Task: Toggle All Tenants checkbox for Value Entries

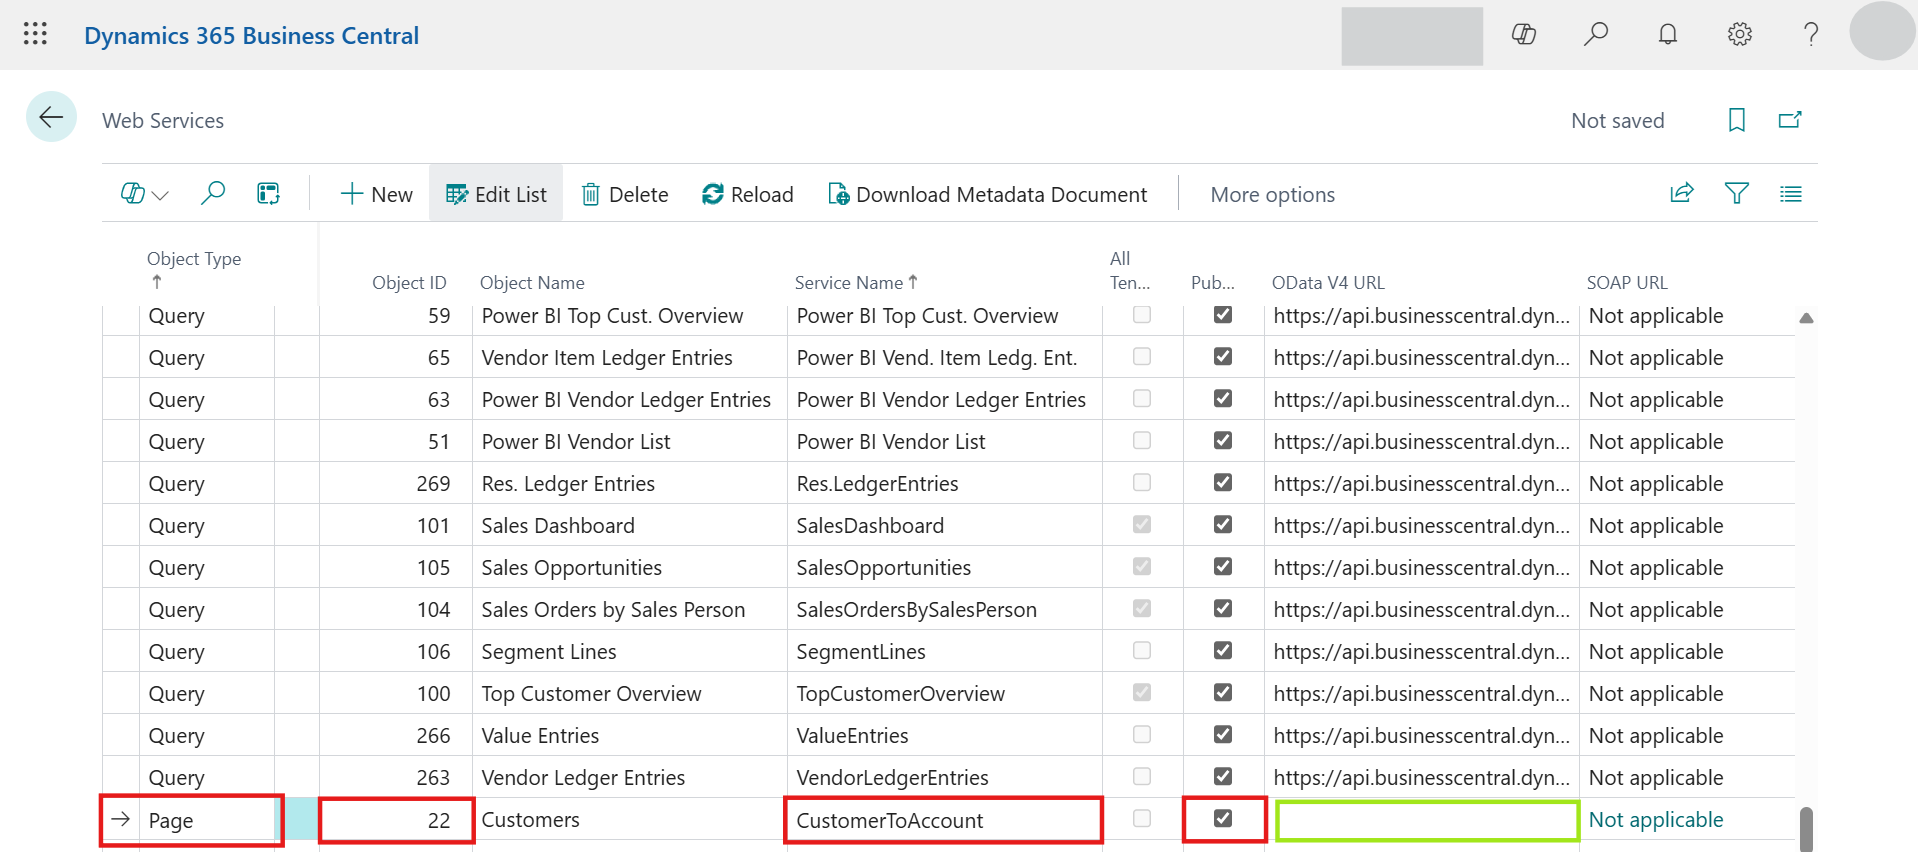Action: [1141, 735]
